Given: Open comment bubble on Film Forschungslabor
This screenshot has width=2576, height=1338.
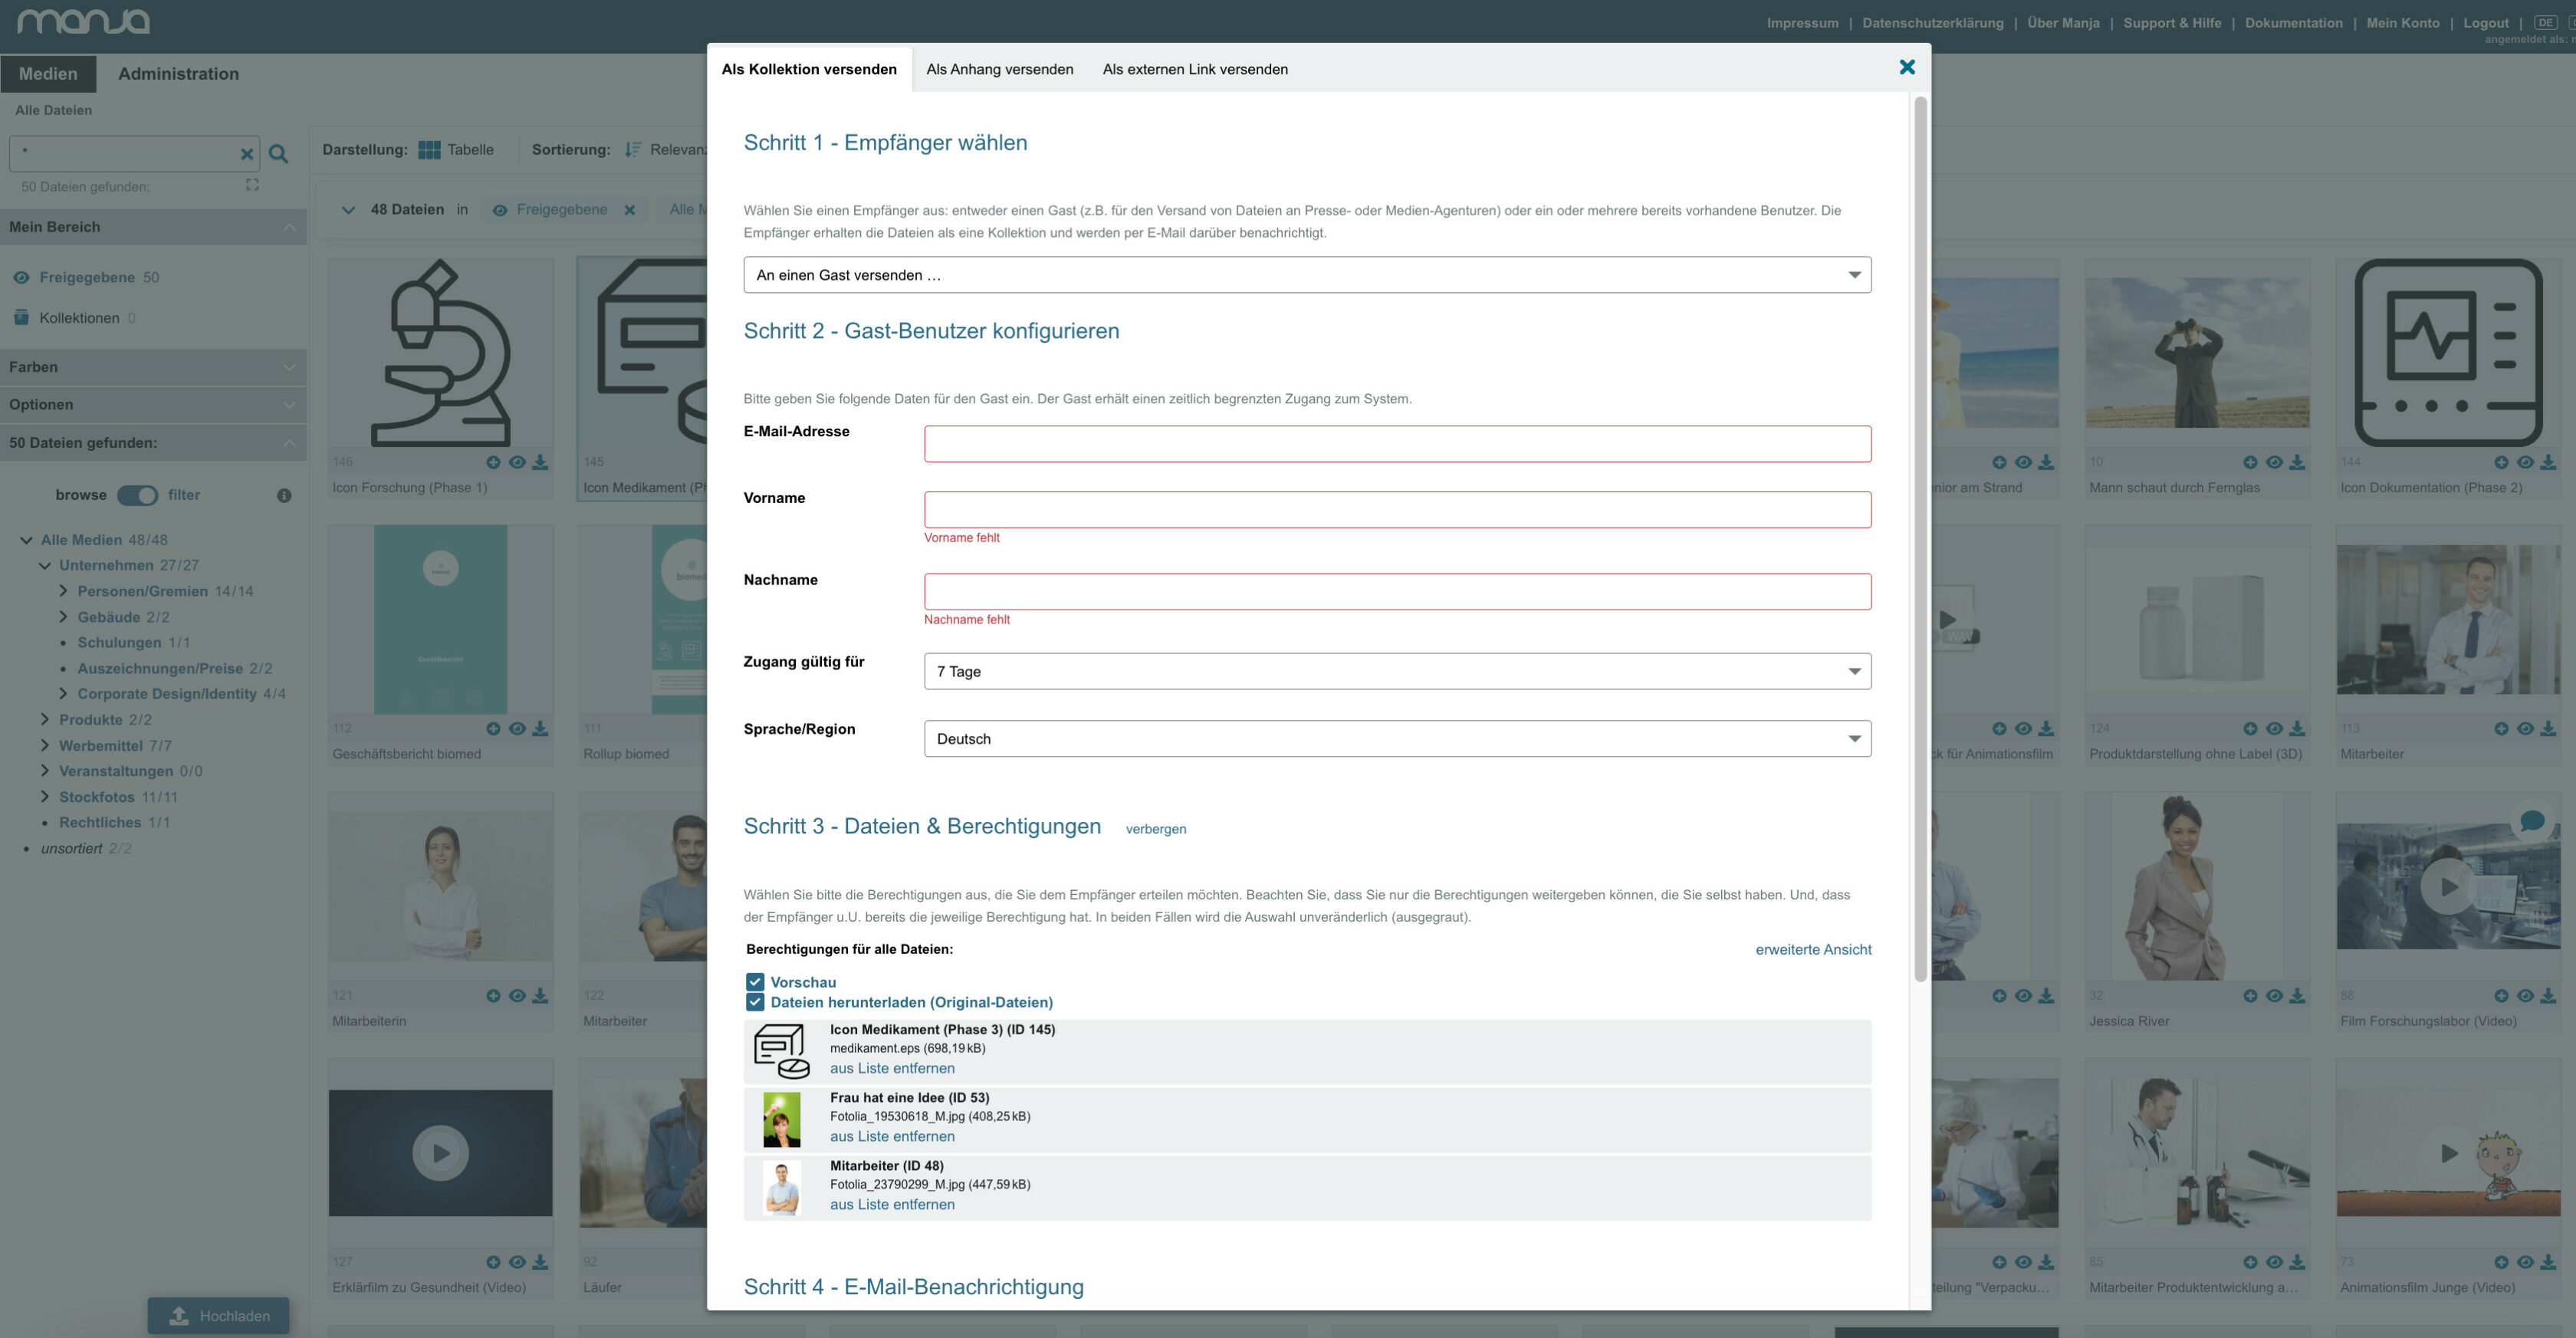Looking at the screenshot, I should tap(2533, 821).
